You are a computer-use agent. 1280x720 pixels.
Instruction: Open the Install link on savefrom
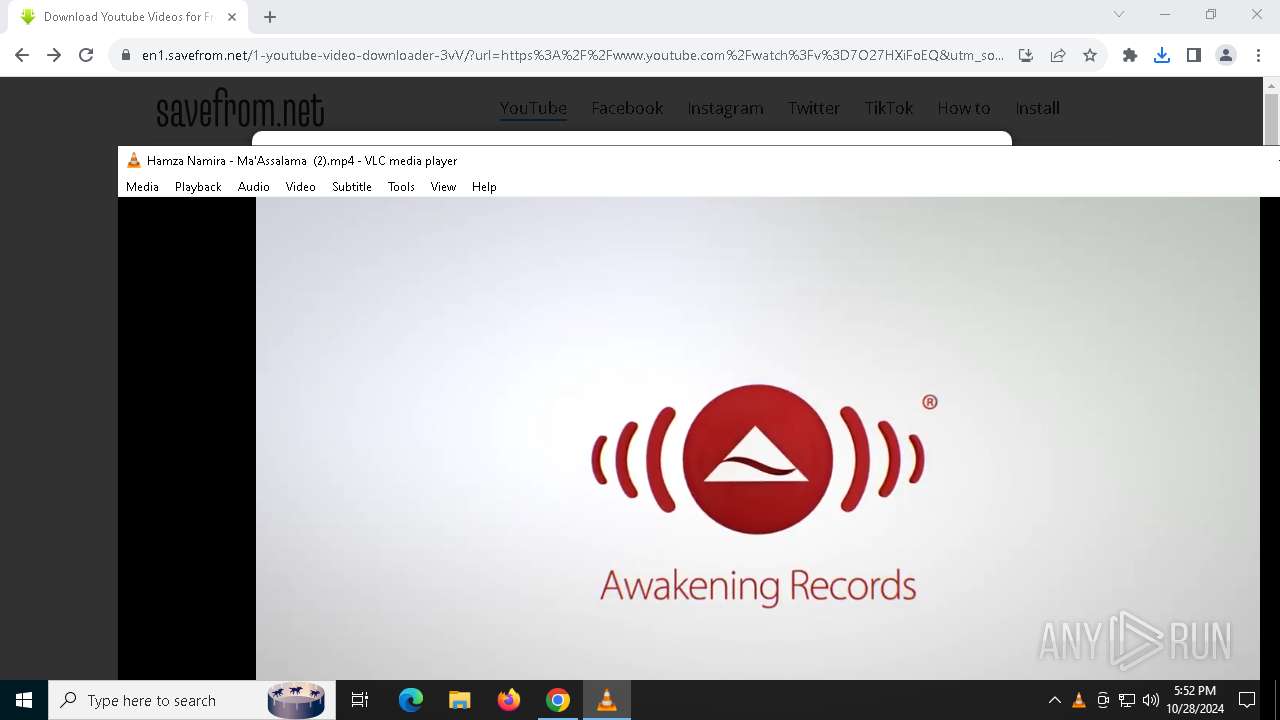[1037, 108]
